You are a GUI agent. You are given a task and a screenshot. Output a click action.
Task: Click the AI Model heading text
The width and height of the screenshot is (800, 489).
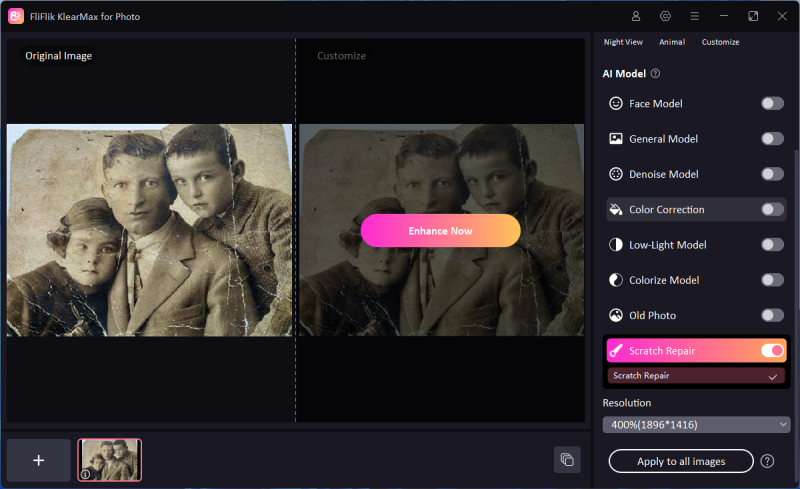pos(624,74)
